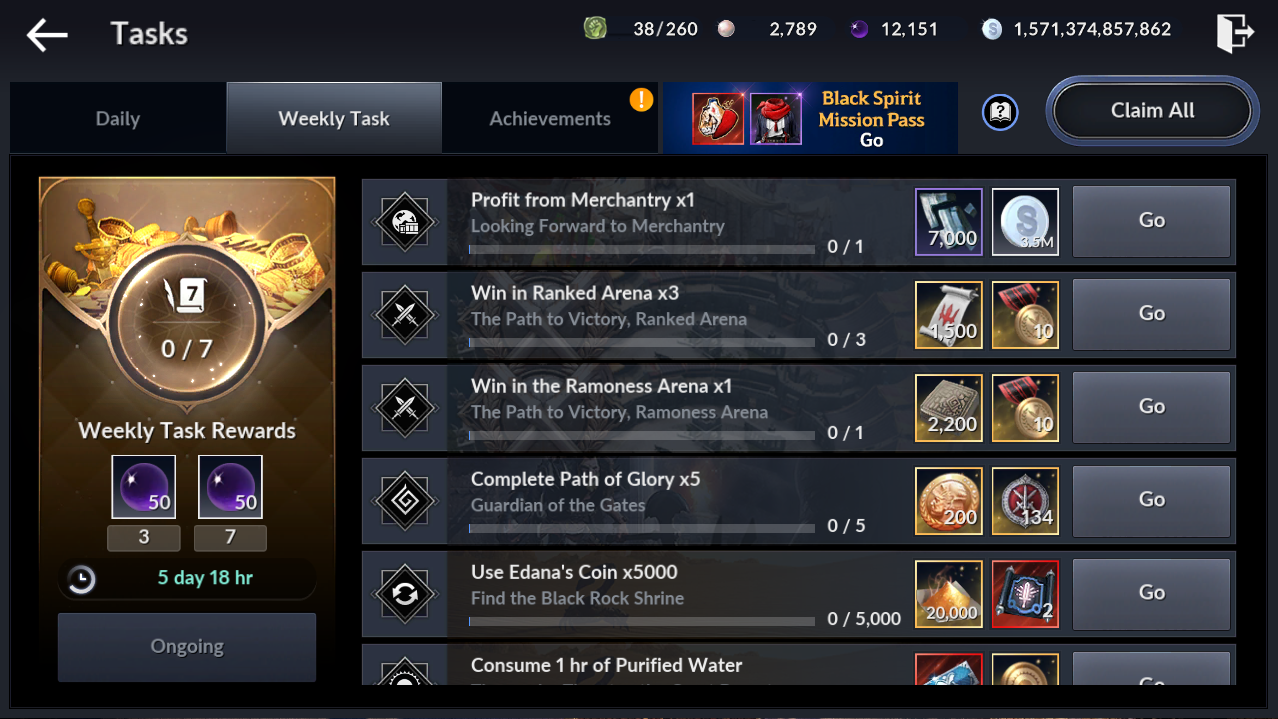The width and height of the screenshot is (1278, 719).
Task: Click Go for Profit from Merchantry task
Action: 1151,221
